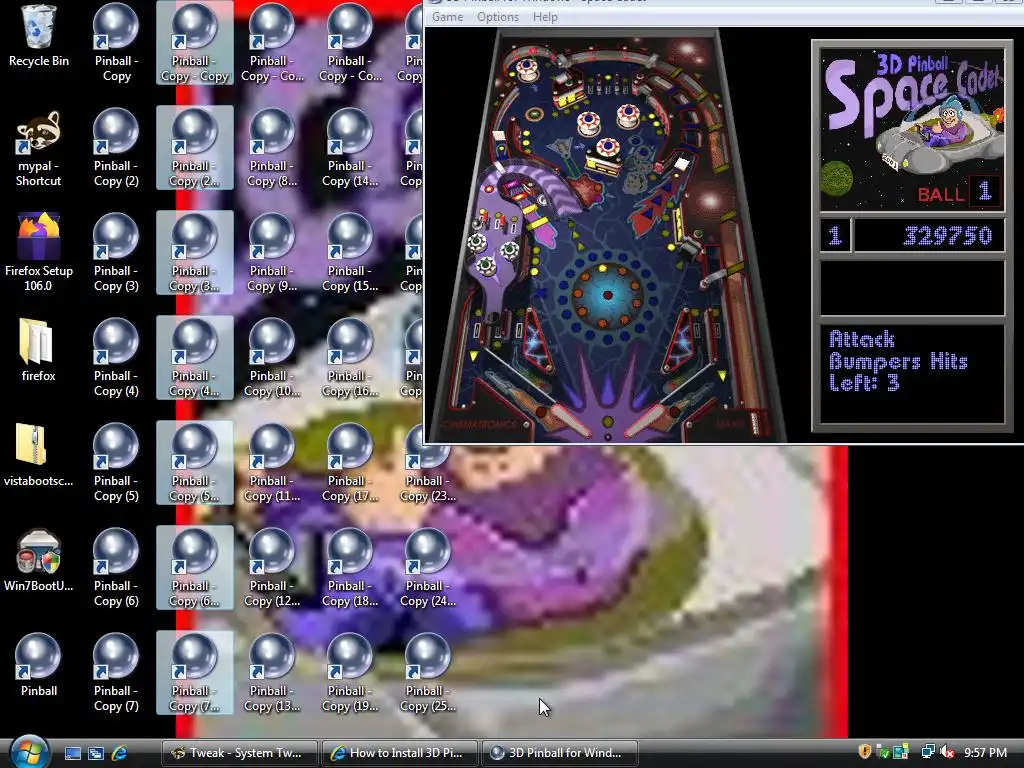Viewport: 1024px width, 768px height.
Task: Select the Pinball - Copy (7) shortcut
Action: [116, 673]
